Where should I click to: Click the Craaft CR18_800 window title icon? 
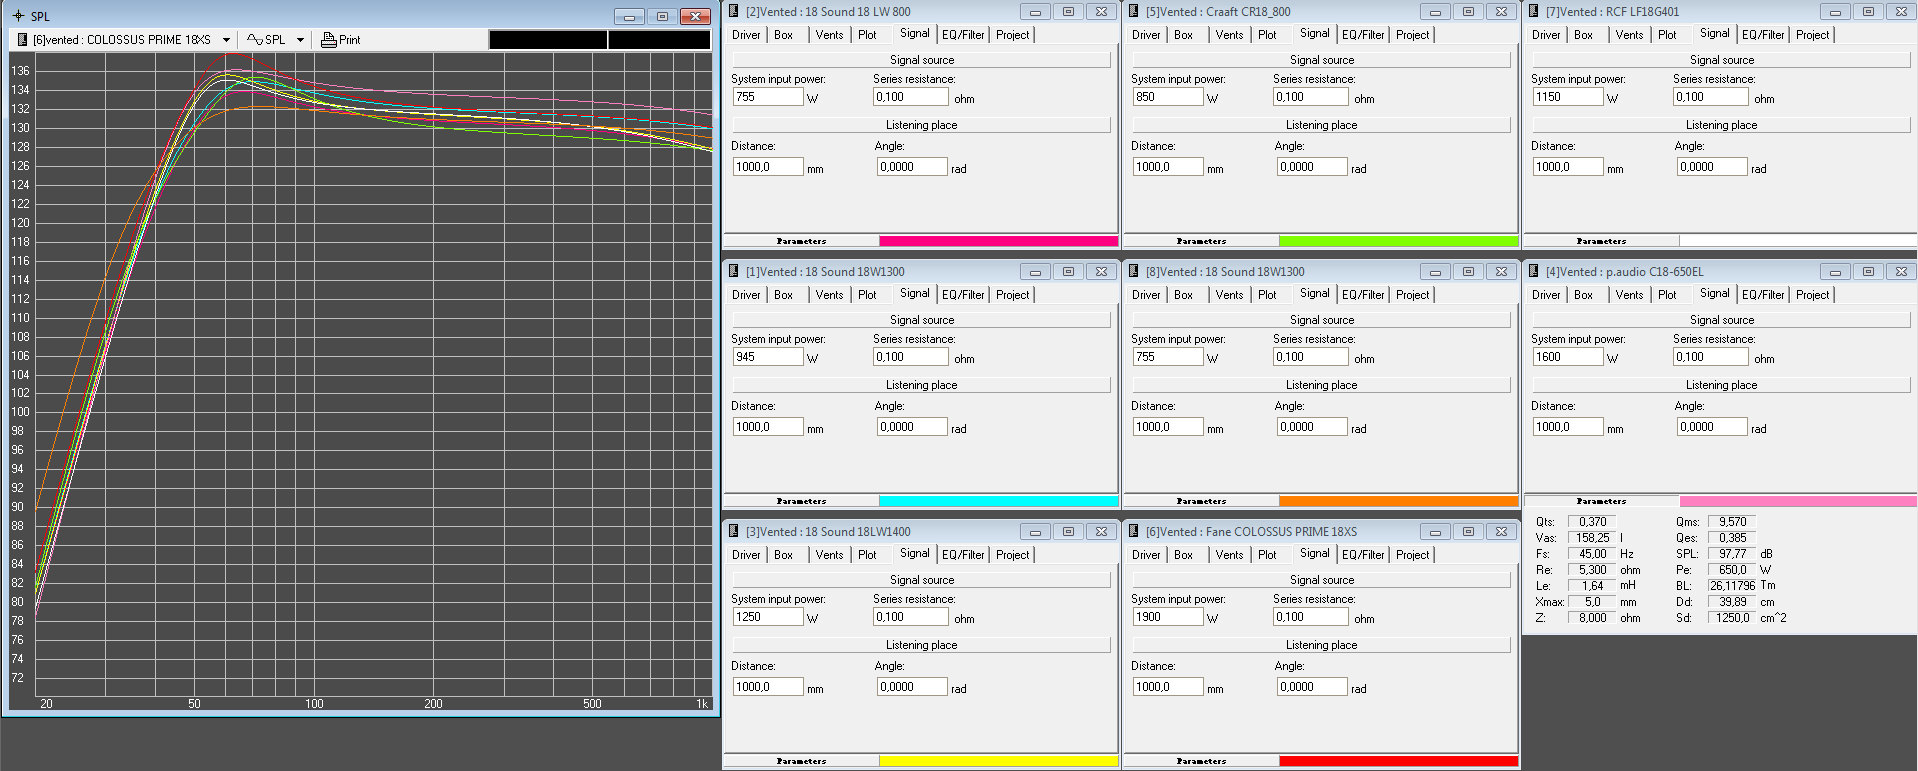(1134, 12)
